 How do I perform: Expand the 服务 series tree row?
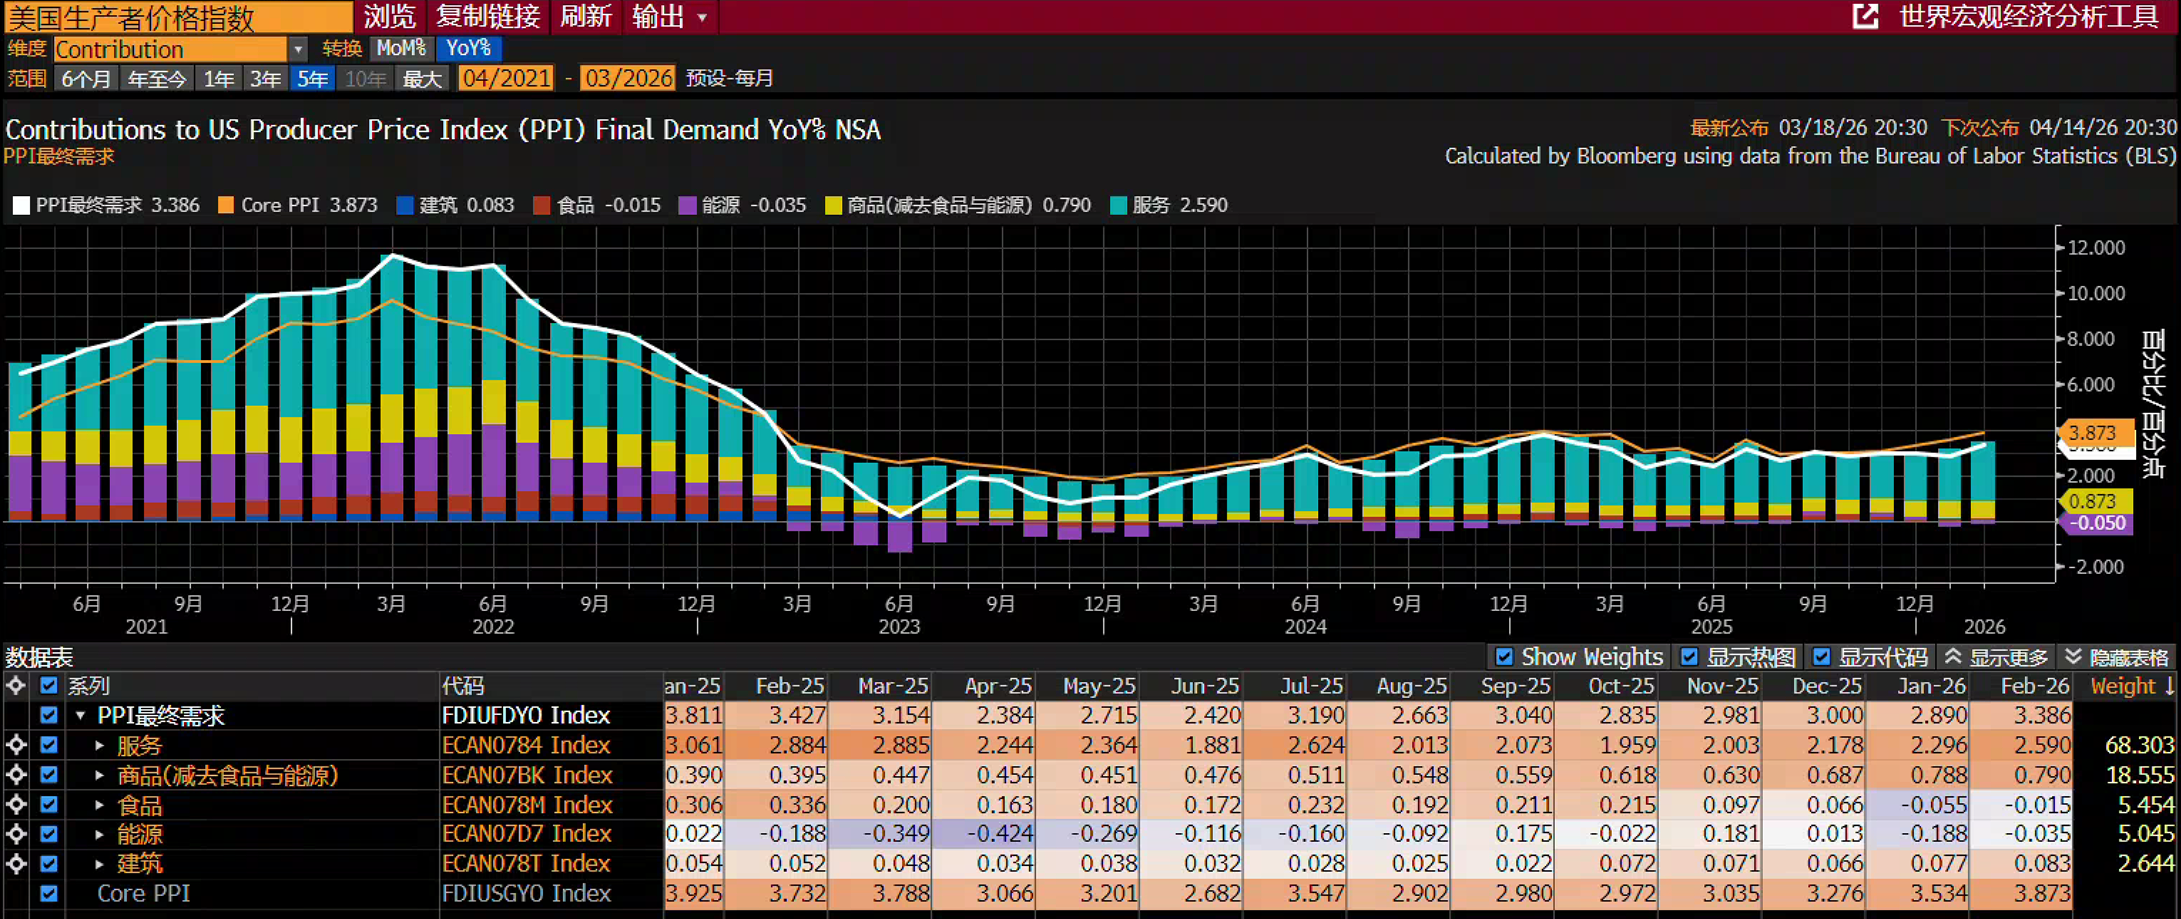(x=99, y=745)
